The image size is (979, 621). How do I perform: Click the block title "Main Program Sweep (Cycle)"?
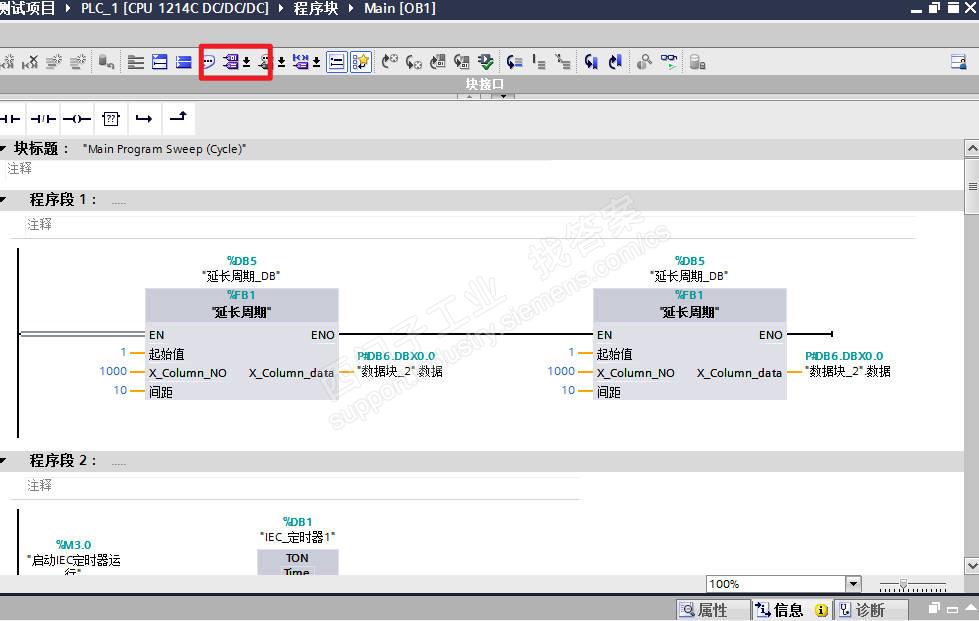click(x=165, y=149)
